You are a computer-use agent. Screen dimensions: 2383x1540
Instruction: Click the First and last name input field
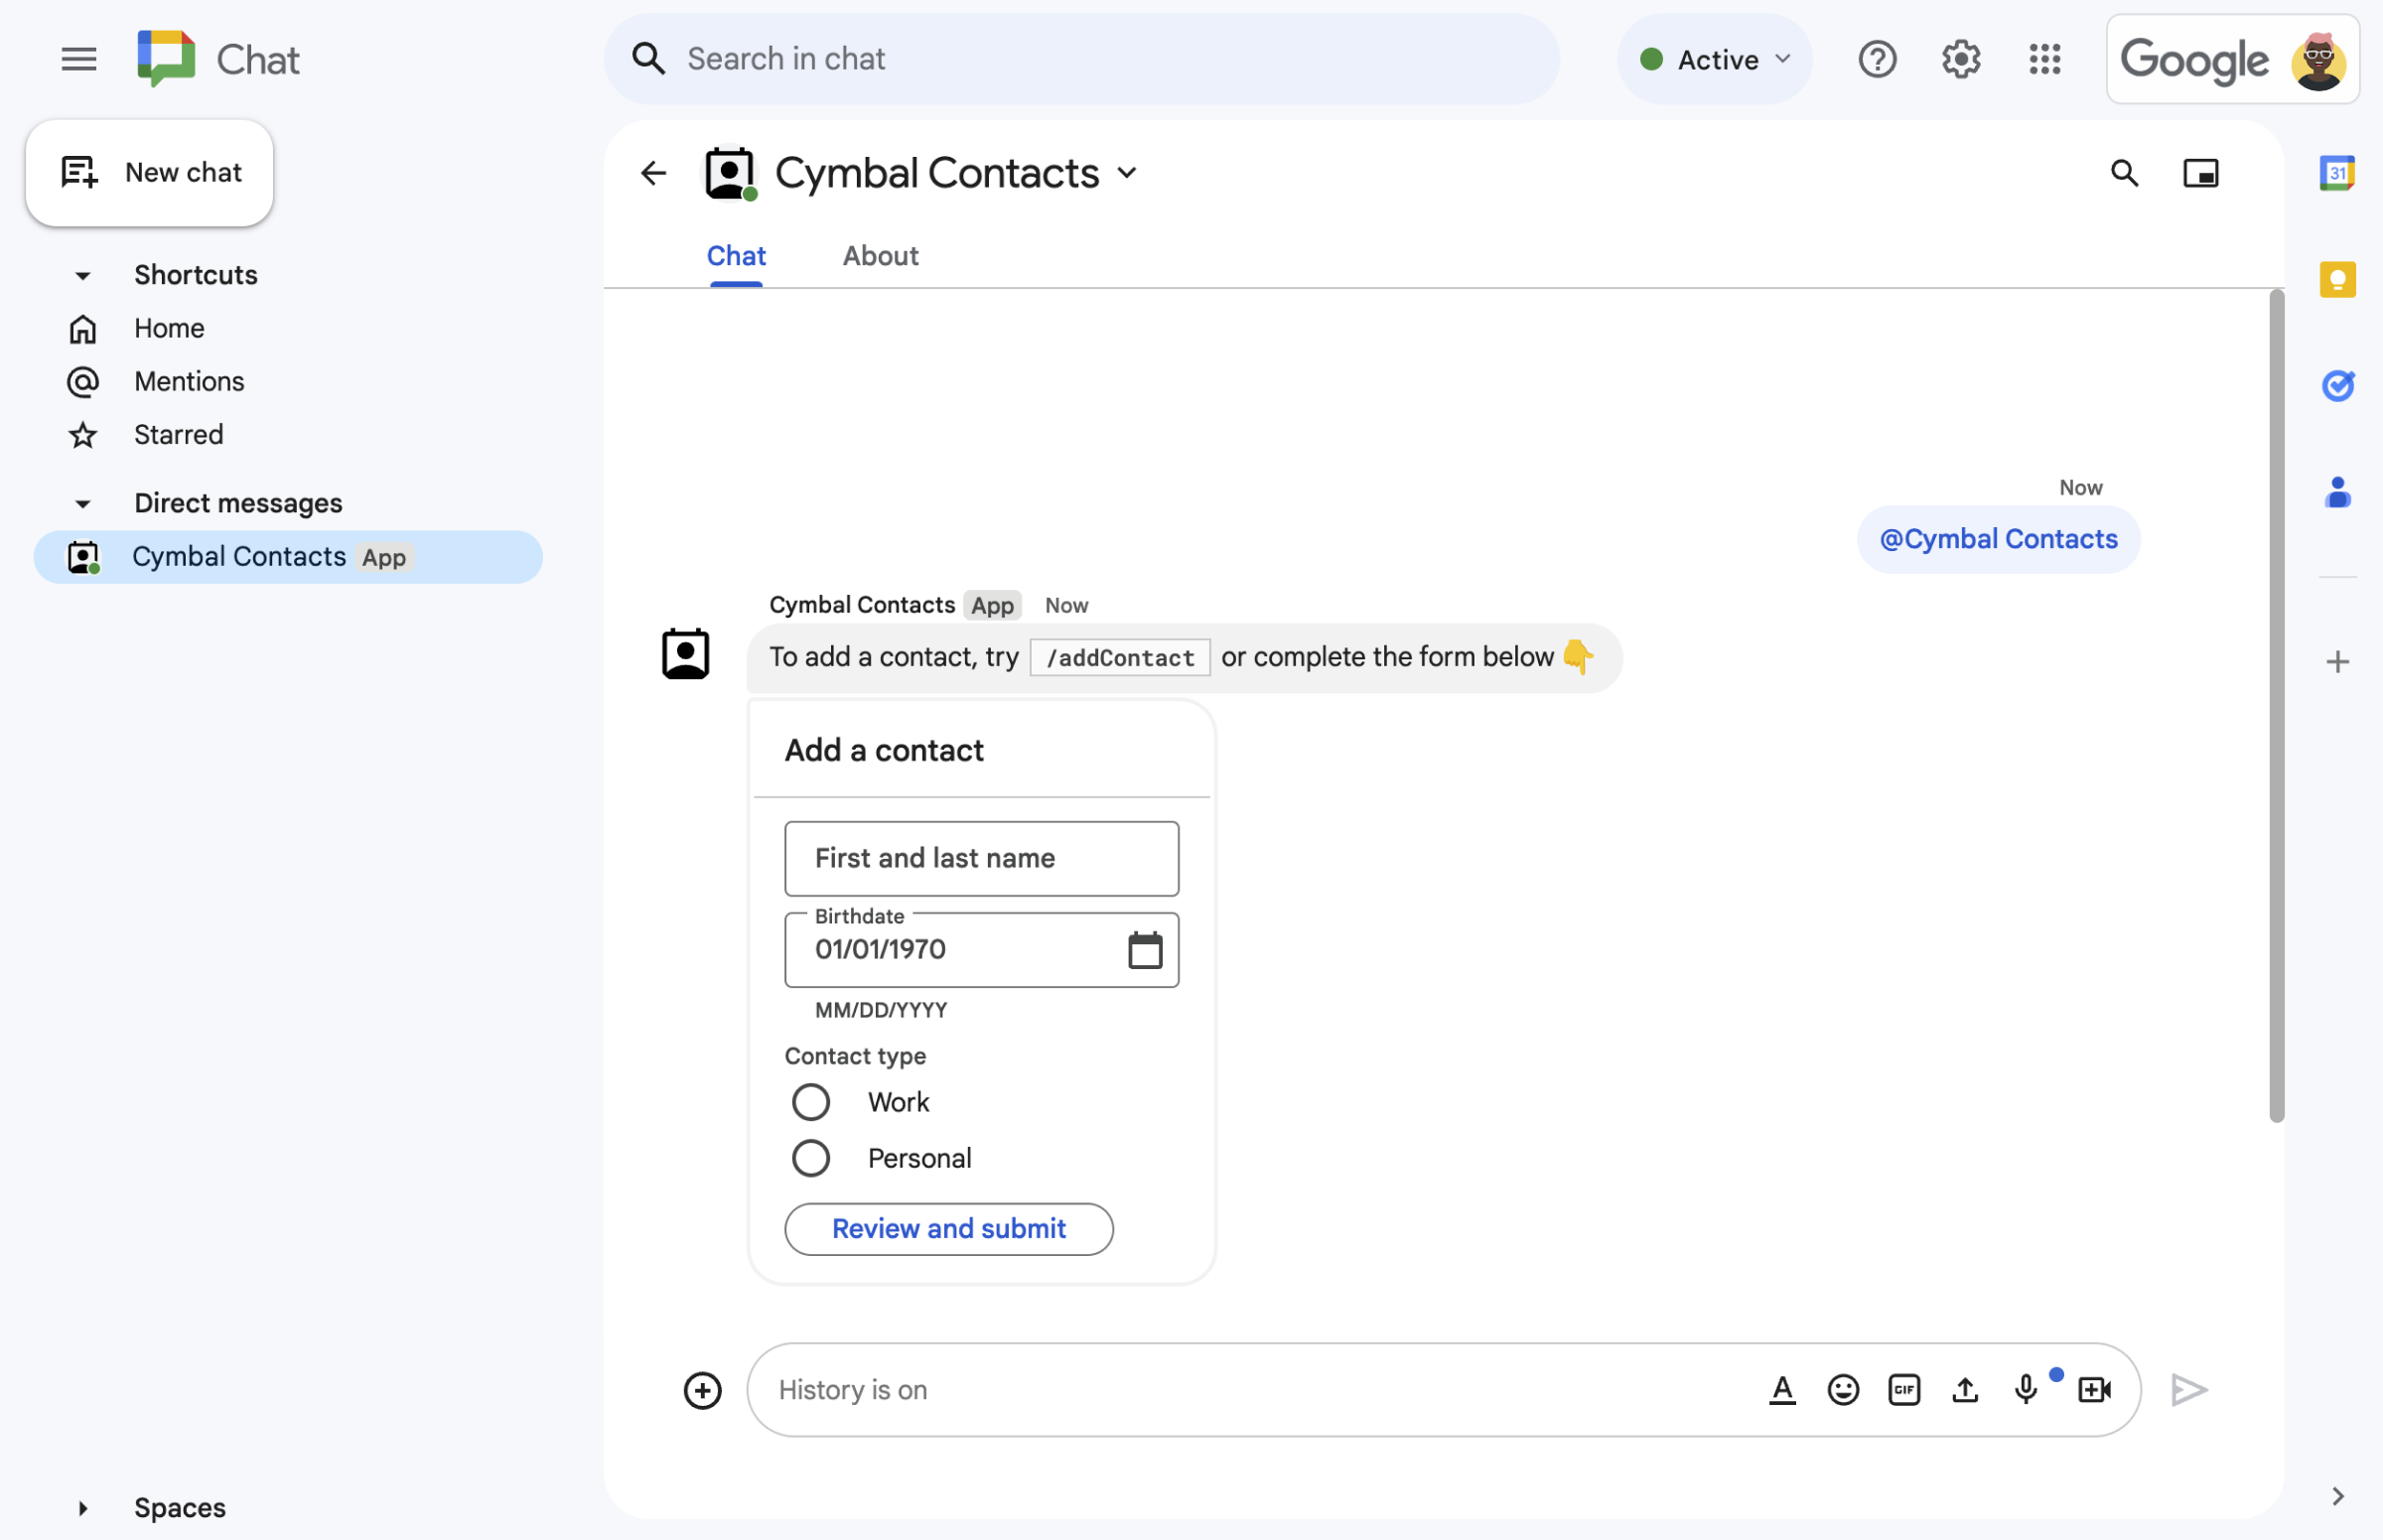pos(980,858)
